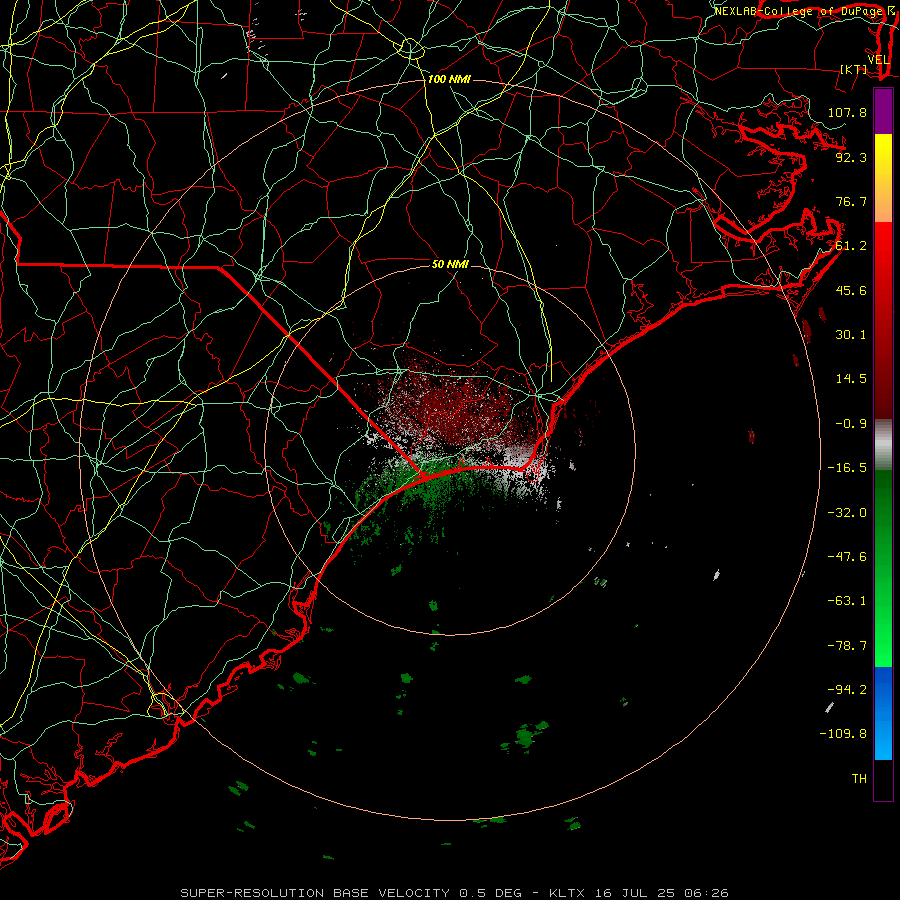The image size is (900, 900).
Task: Click the 100 NMI range ring label
Action: tap(449, 79)
